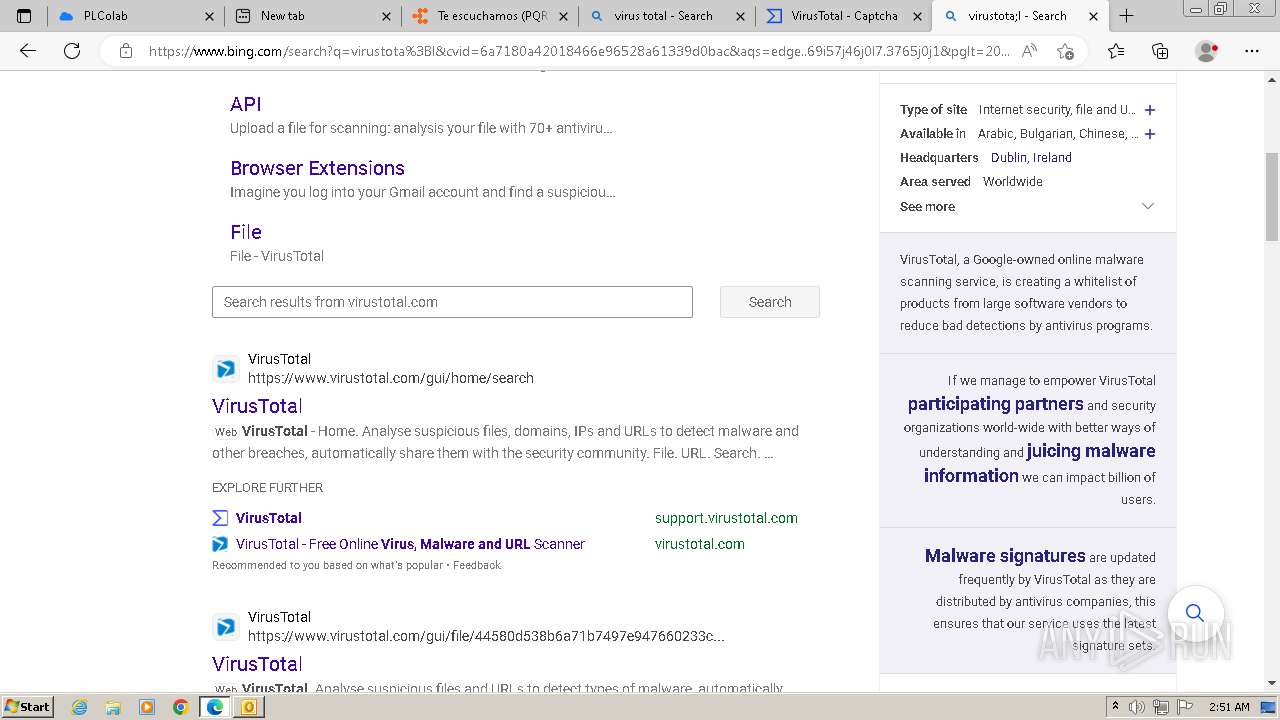1280x720 pixels.
Task: Open File Explorer folder in taskbar
Action: (x=113, y=707)
